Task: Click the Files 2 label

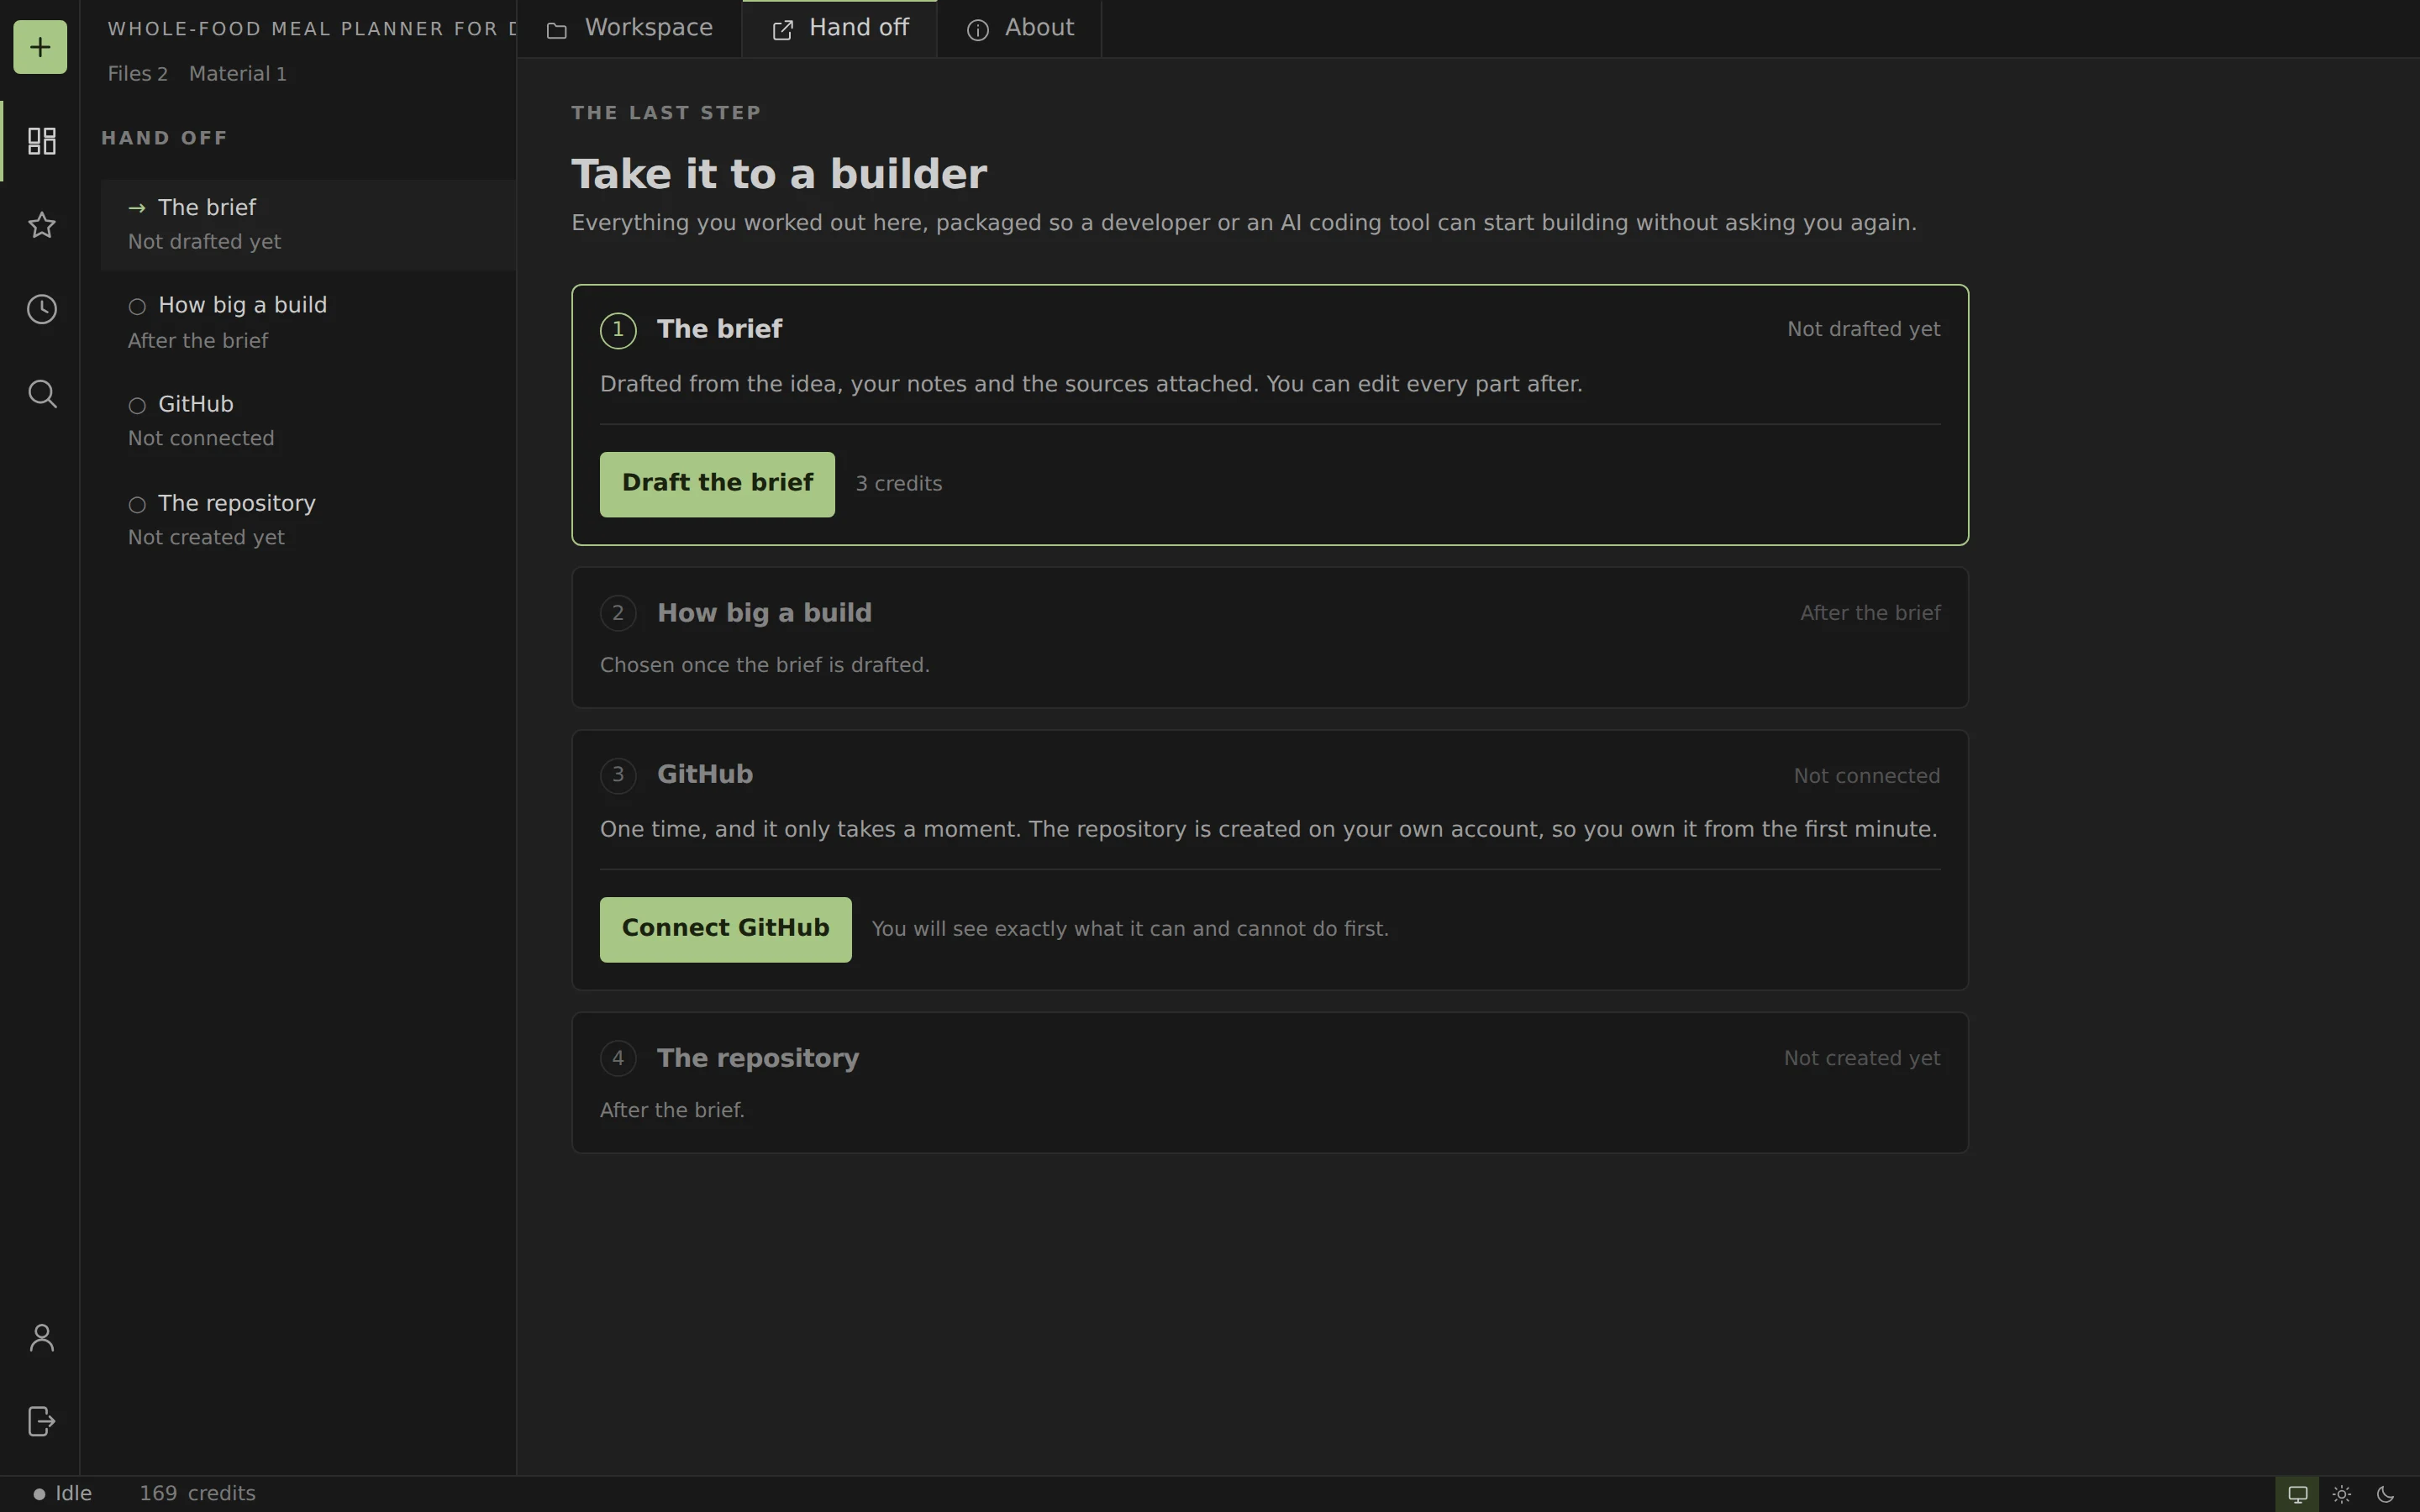Action: (138, 74)
